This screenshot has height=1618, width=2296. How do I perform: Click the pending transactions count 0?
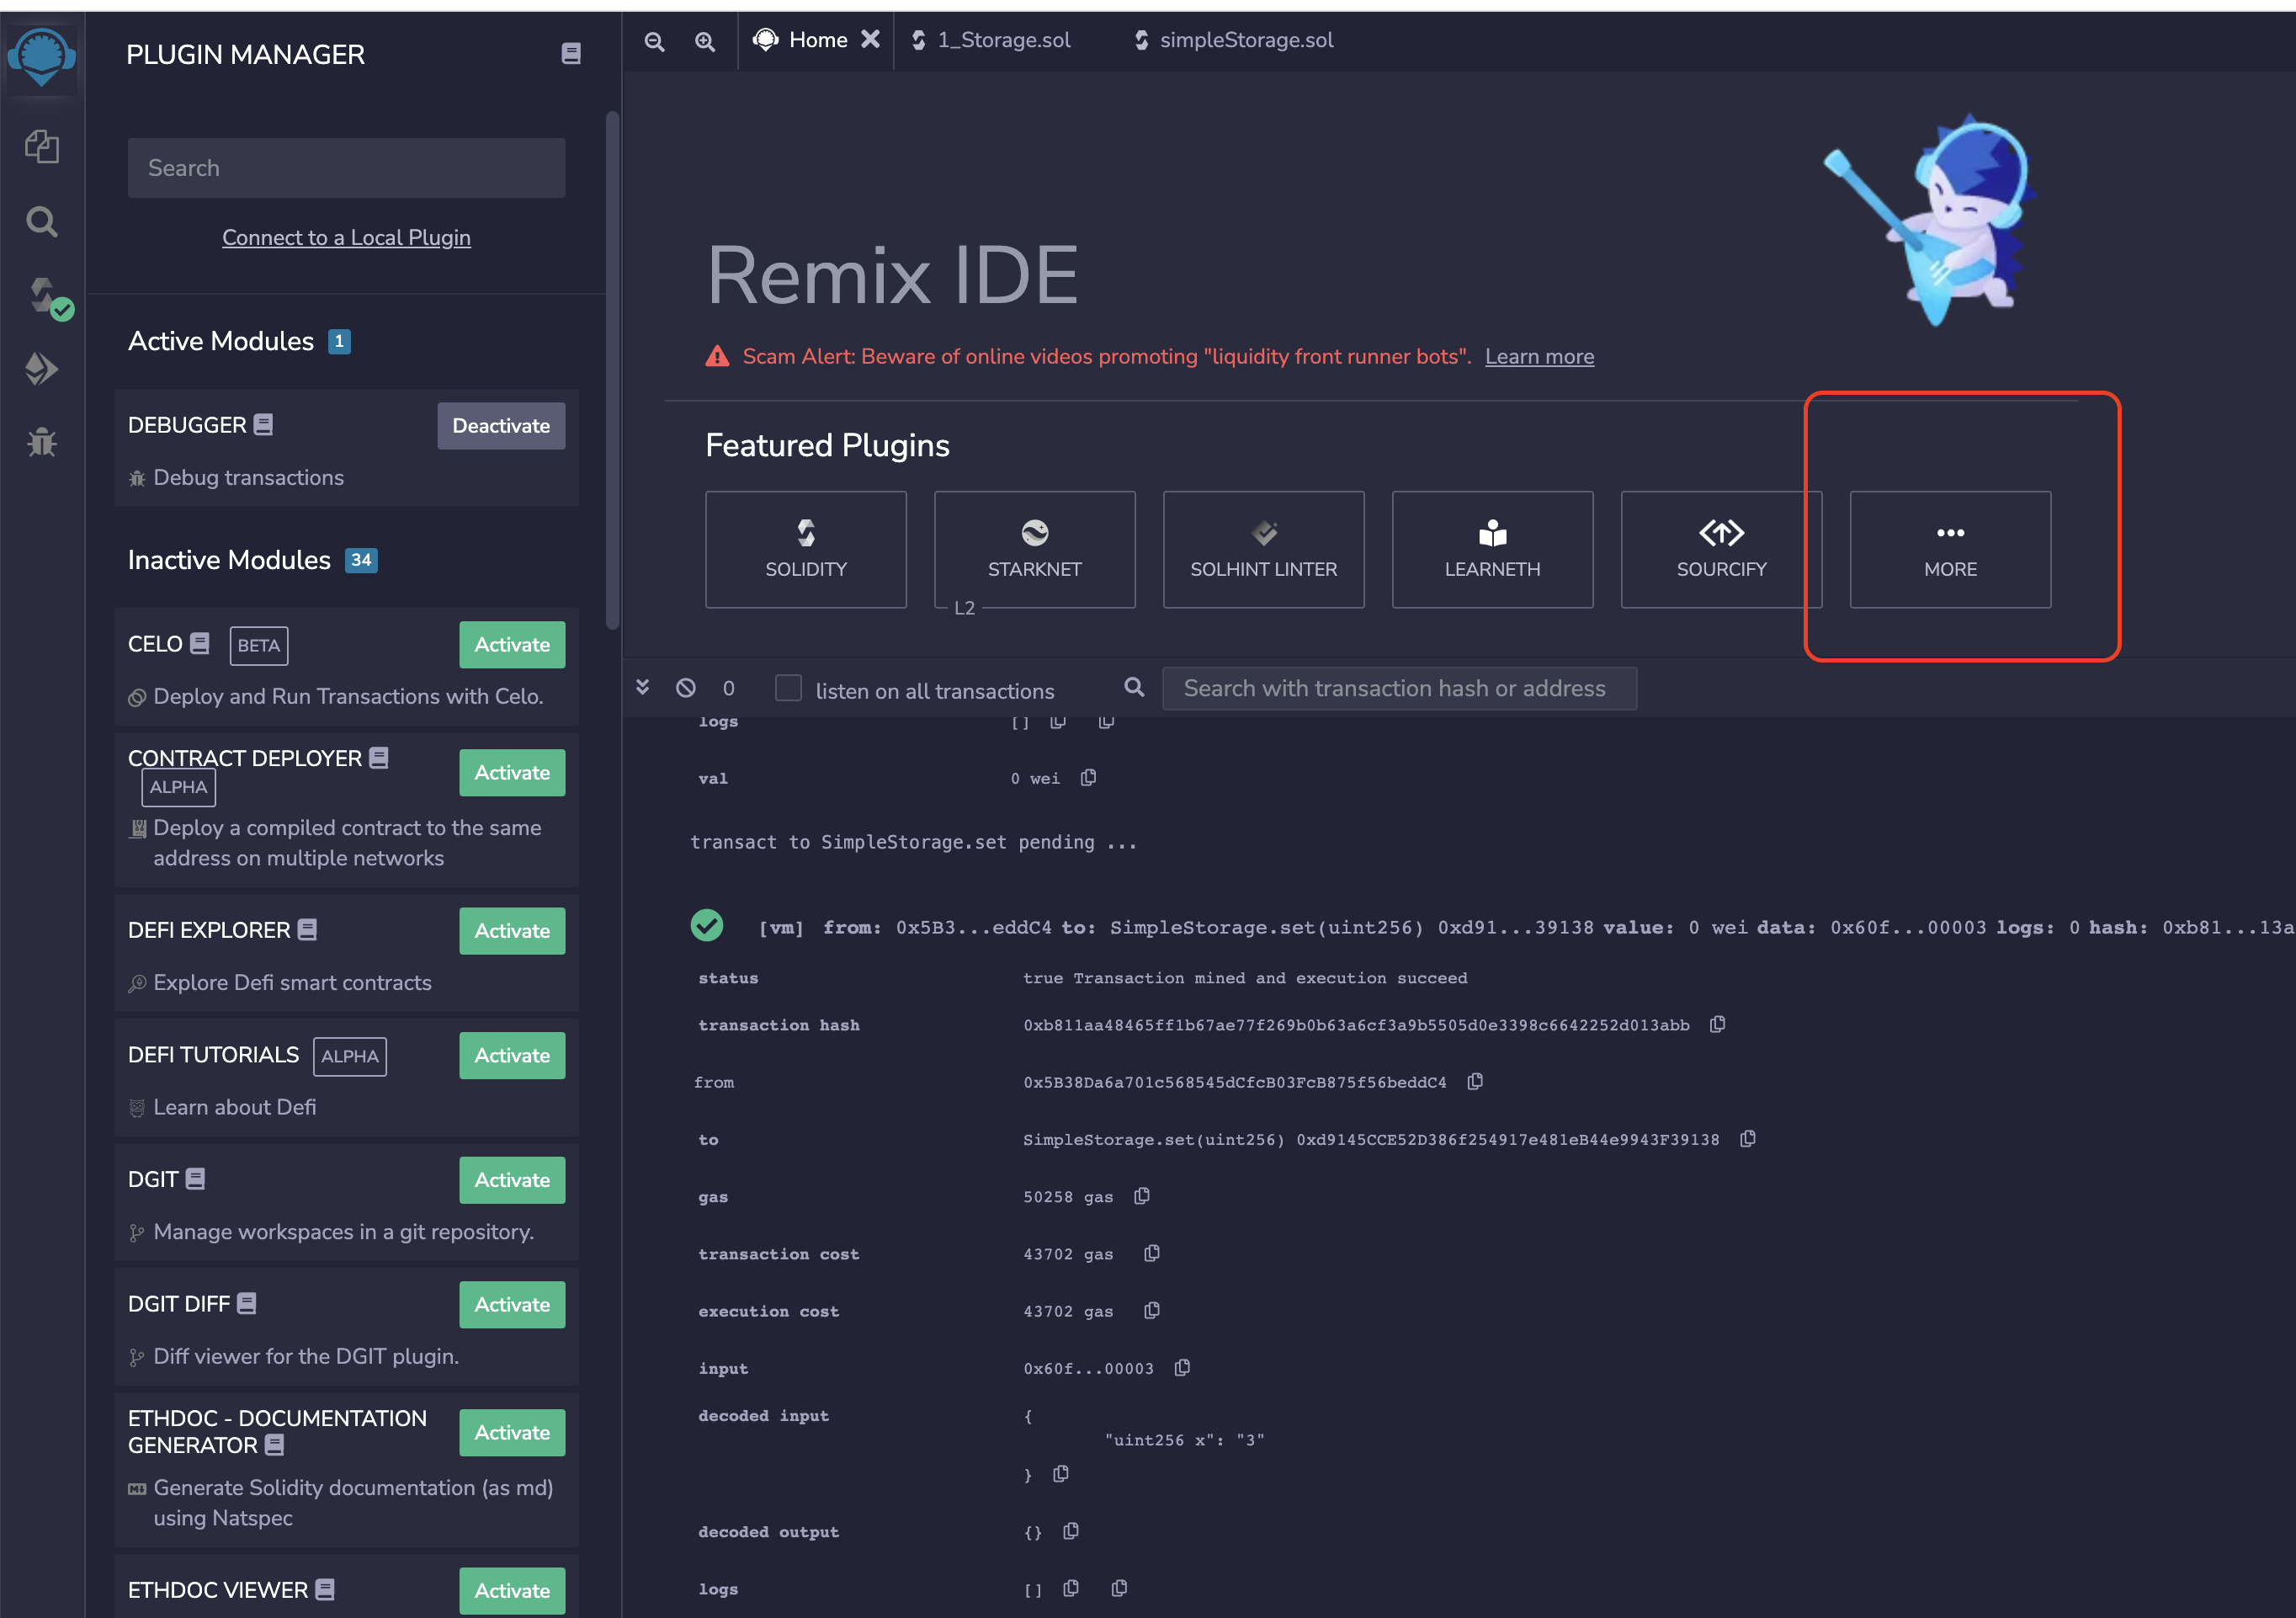click(x=728, y=688)
